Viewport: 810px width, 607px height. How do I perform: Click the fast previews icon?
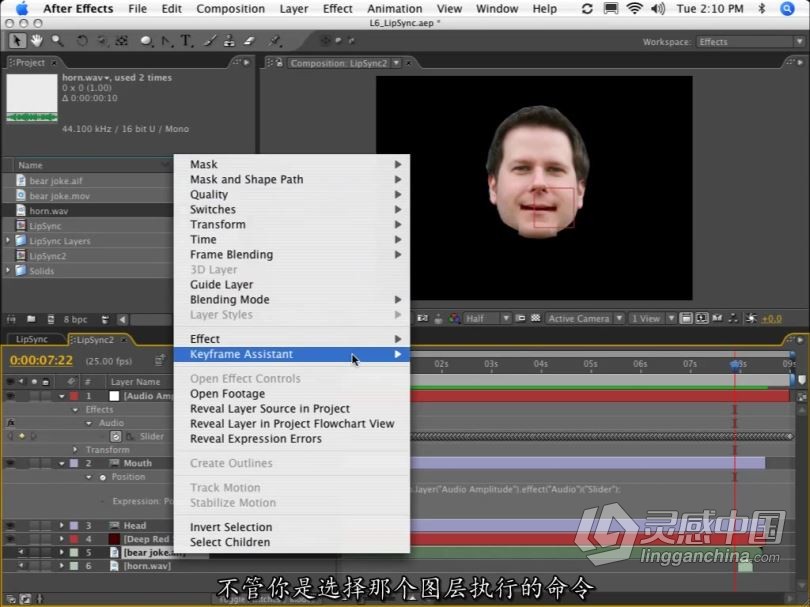[702, 319]
